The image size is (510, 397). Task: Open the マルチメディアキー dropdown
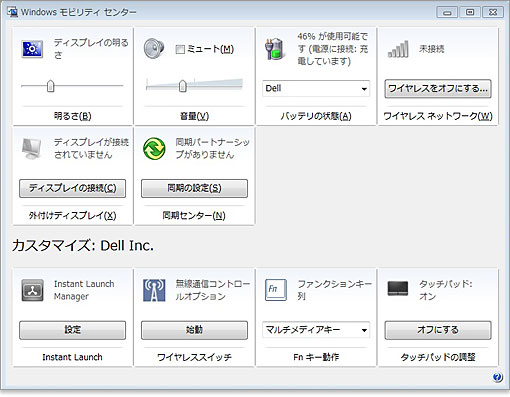tap(316, 330)
